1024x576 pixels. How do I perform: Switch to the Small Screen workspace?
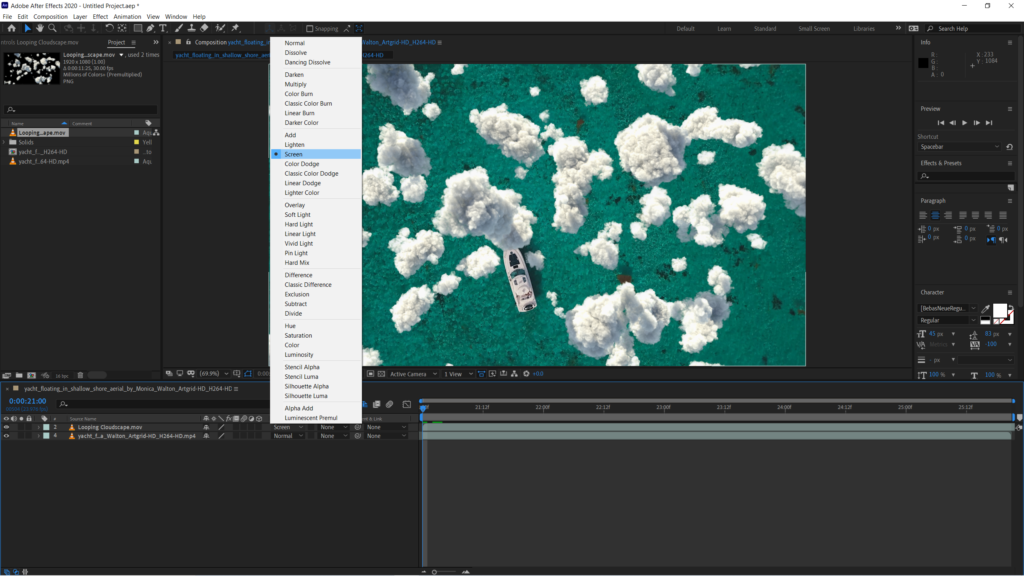(813, 29)
